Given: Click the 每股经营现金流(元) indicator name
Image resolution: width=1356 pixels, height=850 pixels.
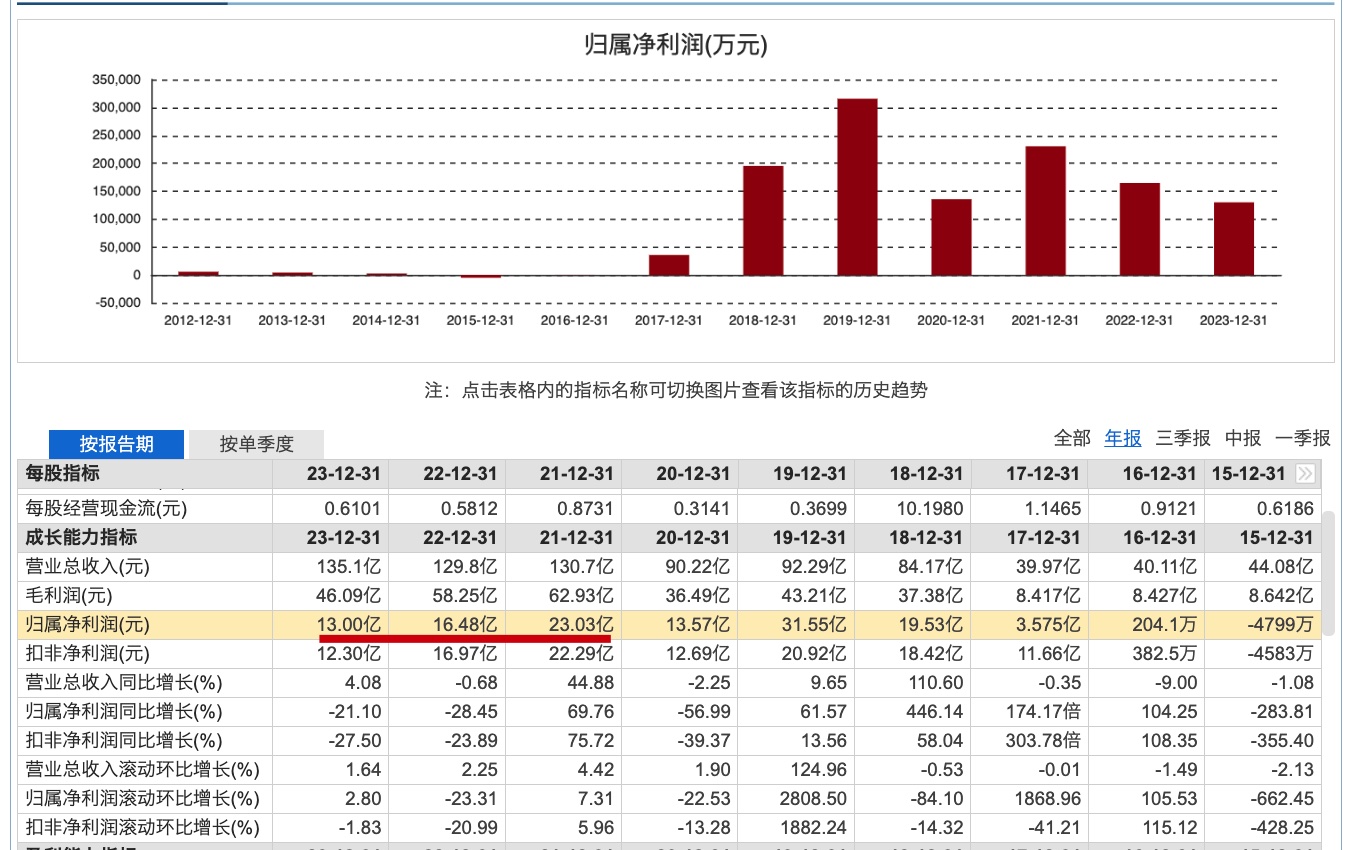Looking at the screenshot, I should click(x=107, y=509).
